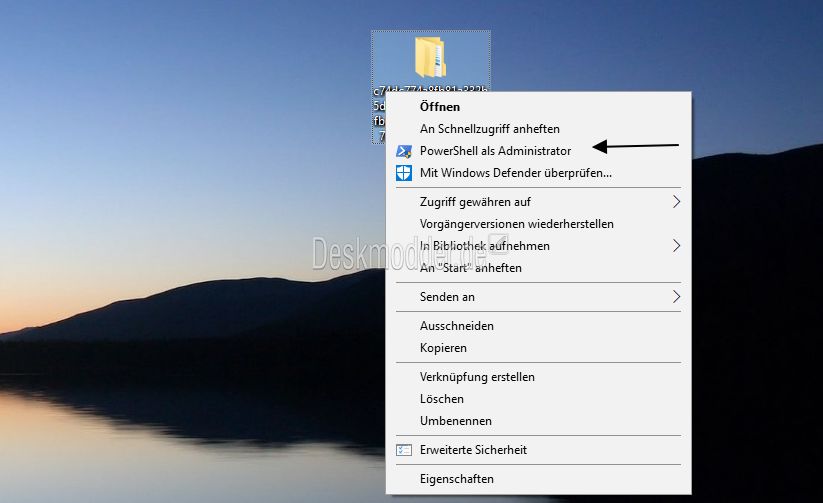Select Ausschneiden in the context menu
Screen dimensions: 823x503
point(539,326)
